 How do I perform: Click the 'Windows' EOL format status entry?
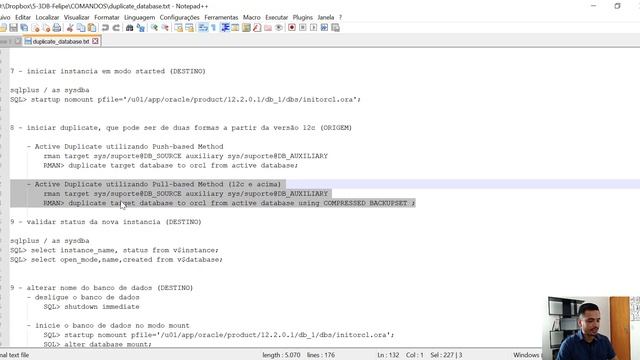click(527, 355)
